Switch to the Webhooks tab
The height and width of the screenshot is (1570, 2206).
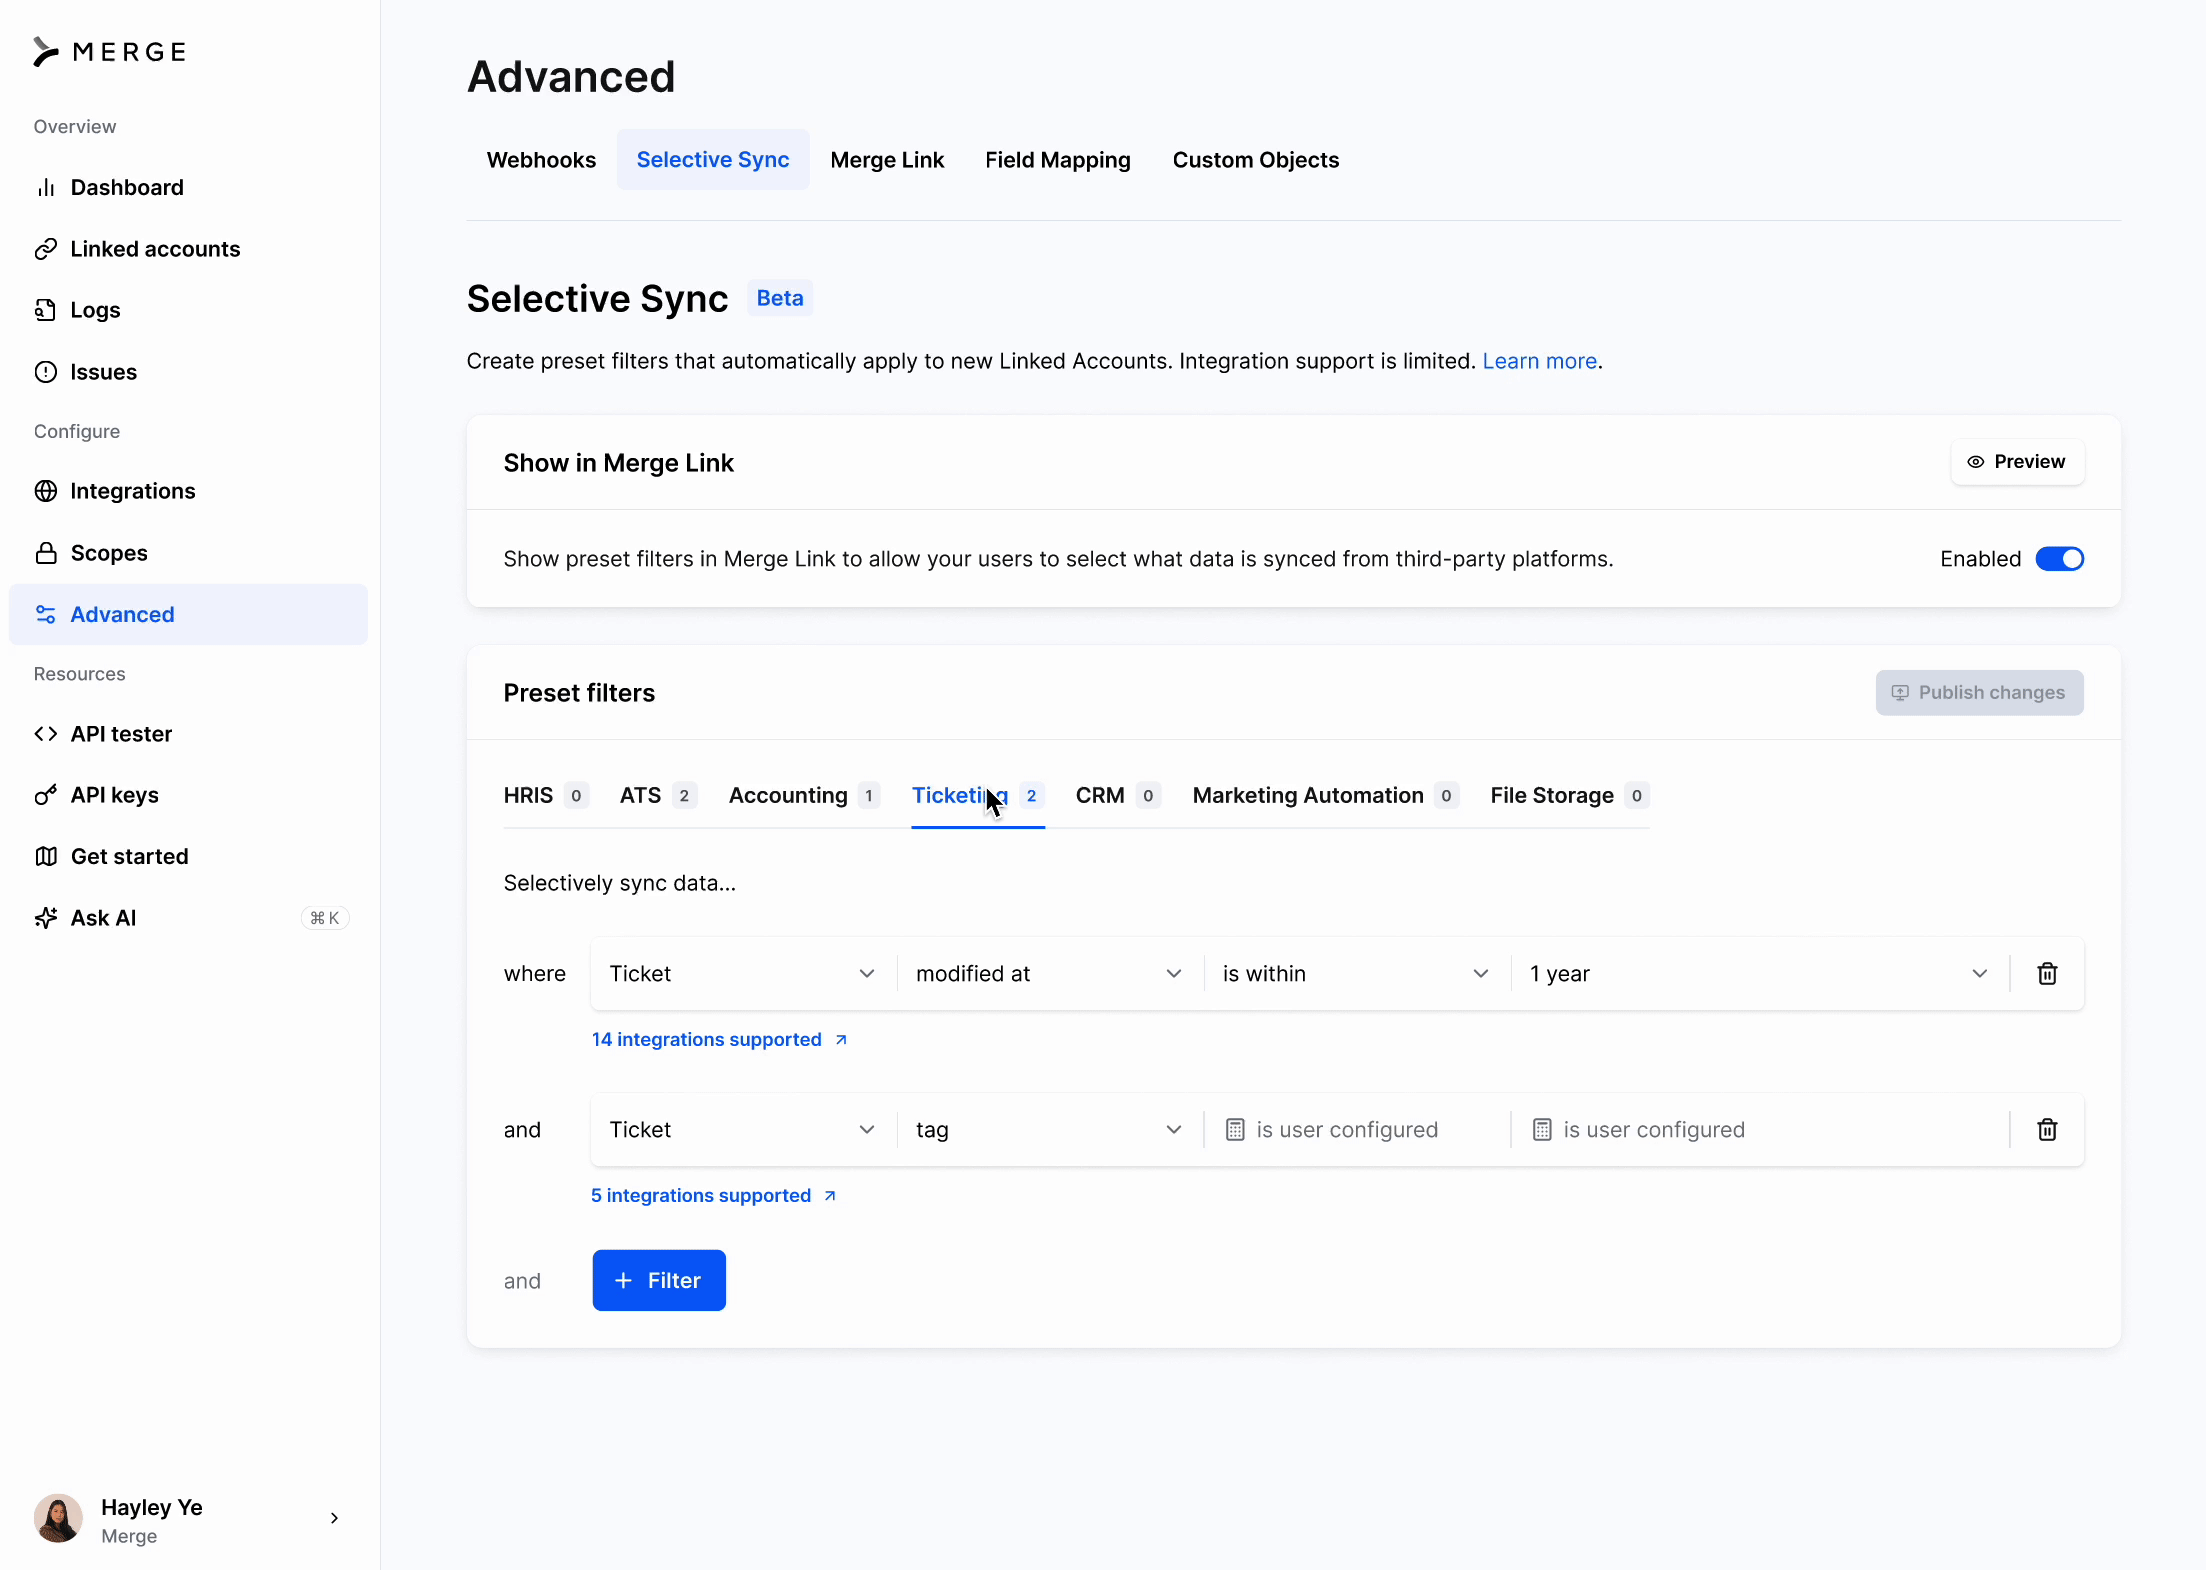point(541,160)
